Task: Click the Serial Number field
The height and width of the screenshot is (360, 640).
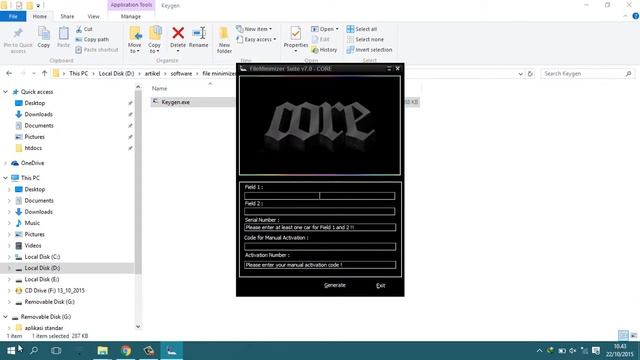Action: click(320, 227)
